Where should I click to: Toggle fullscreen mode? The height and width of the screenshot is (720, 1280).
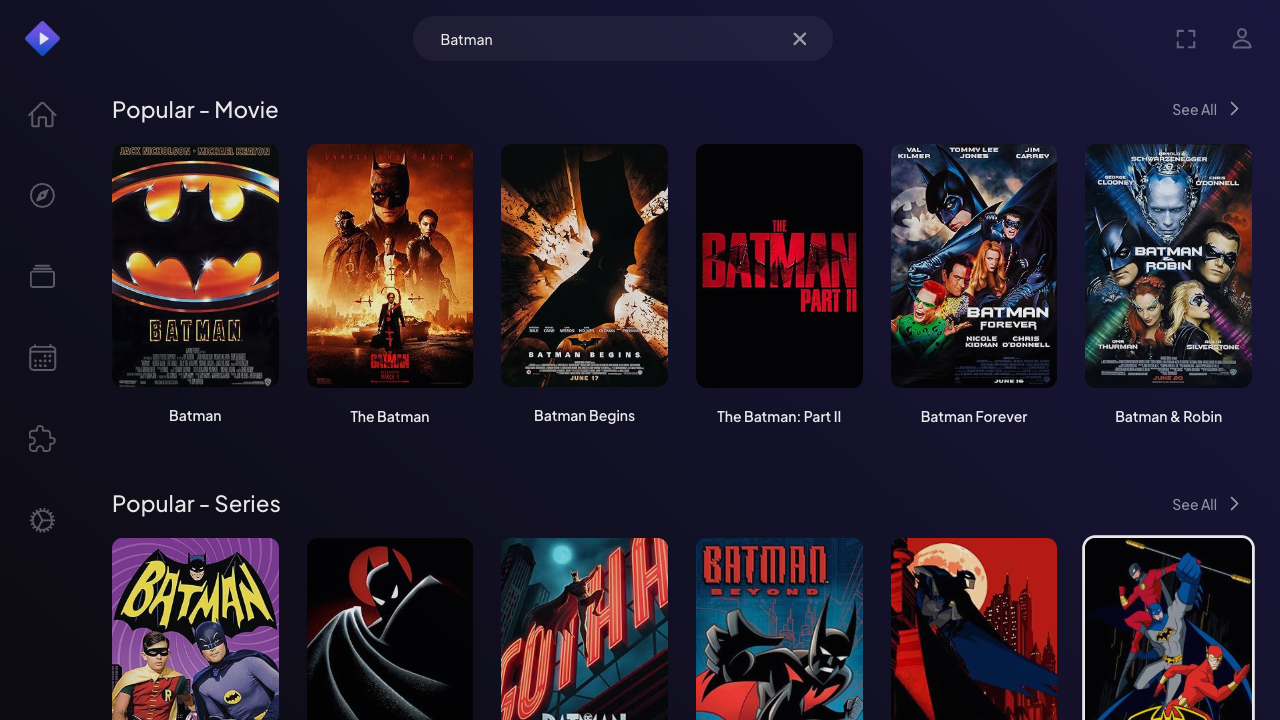1186,39
